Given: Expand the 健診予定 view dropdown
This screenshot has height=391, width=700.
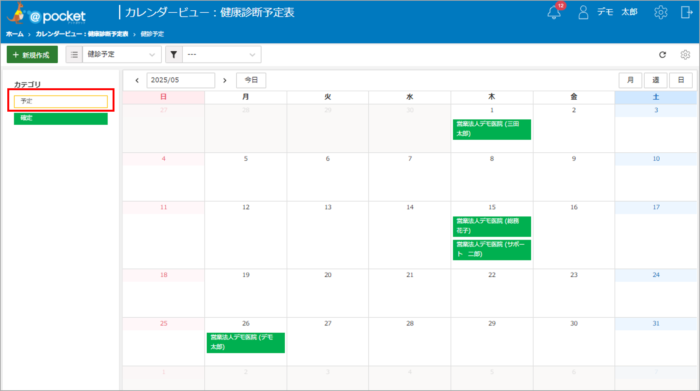Looking at the screenshot, I should pos(121,54).
